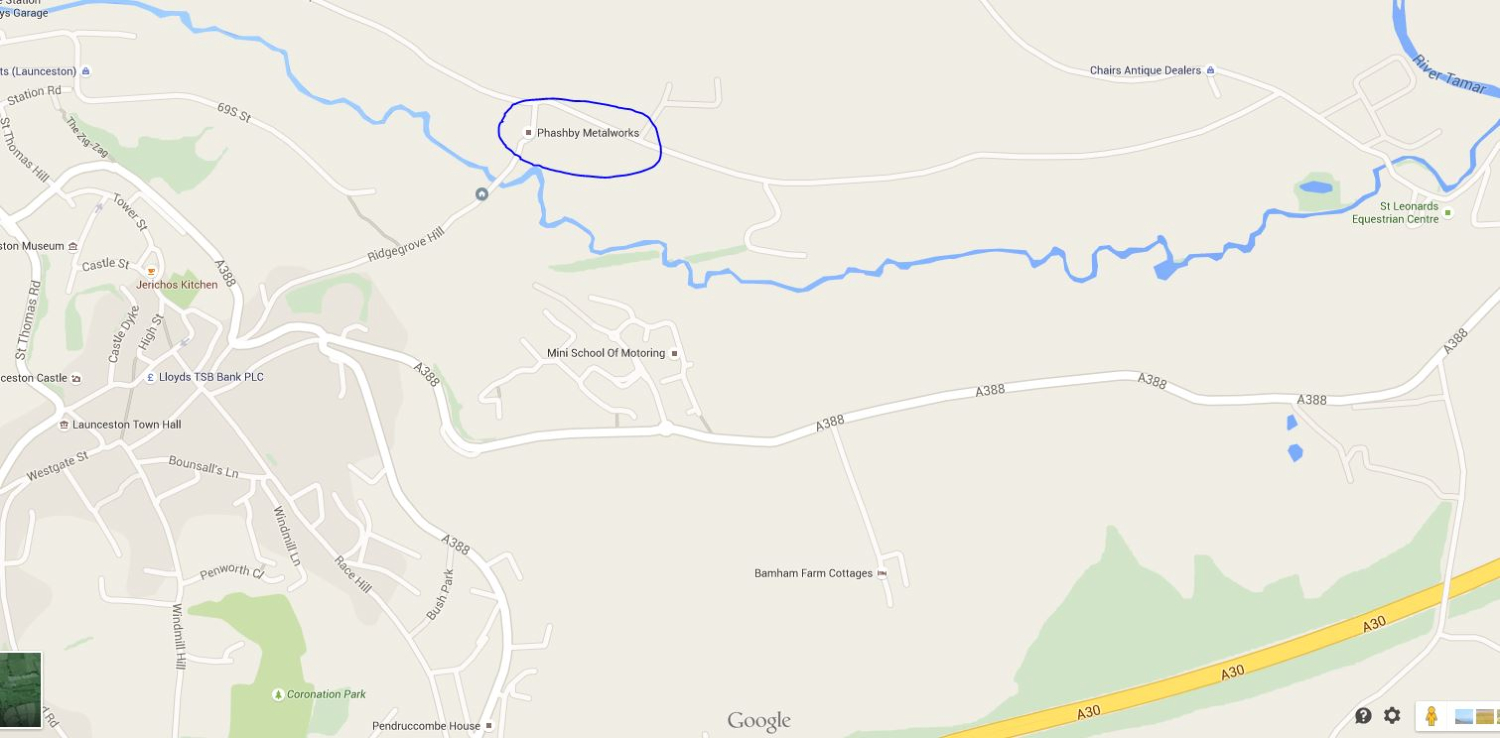Open the help and feedback icon
The height and width of the screenshot is (738, 1500).
1363,715
